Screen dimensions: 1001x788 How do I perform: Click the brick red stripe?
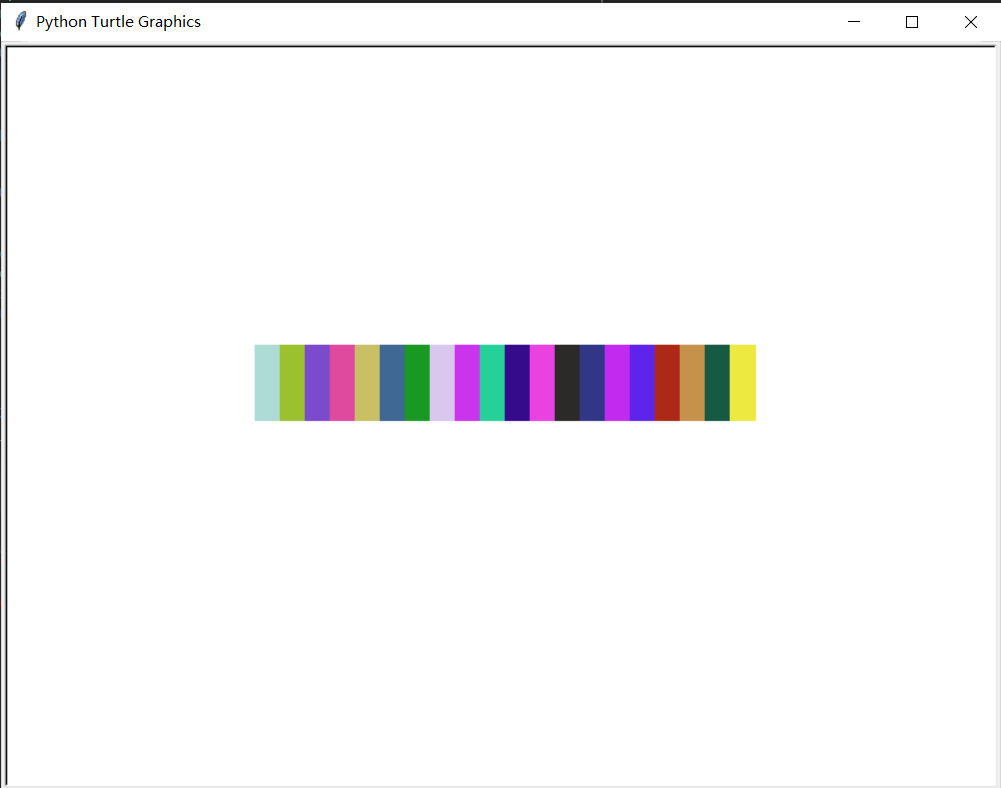(668, 383)
